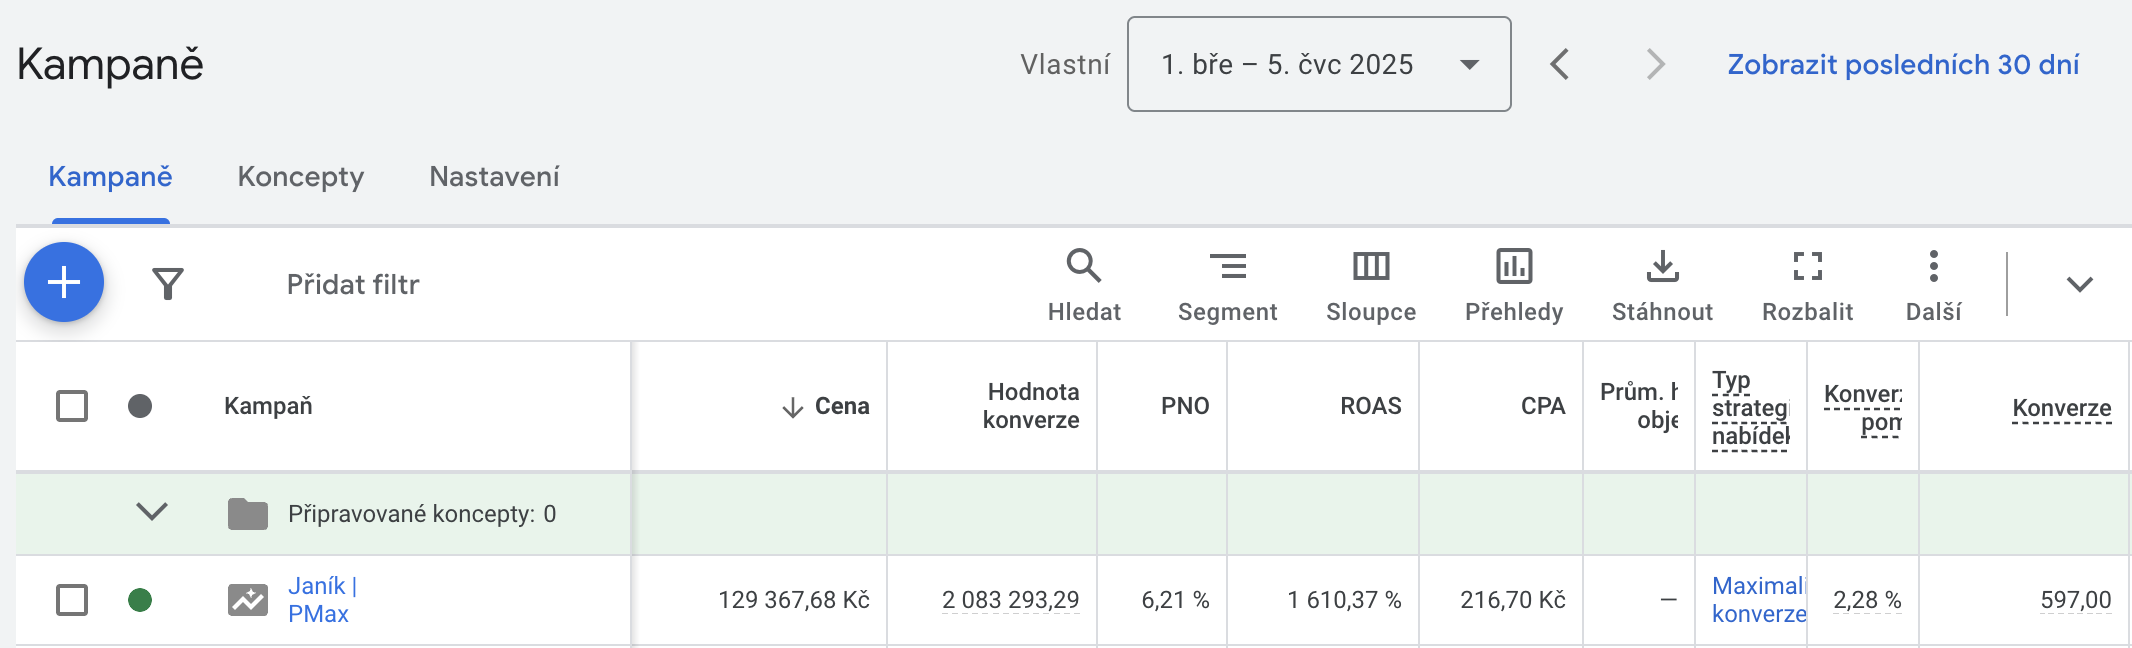The width and height of the screenshot is (2132, 648).
Task: Collapse the Připravované koncepty row
Action: (152, 512)
